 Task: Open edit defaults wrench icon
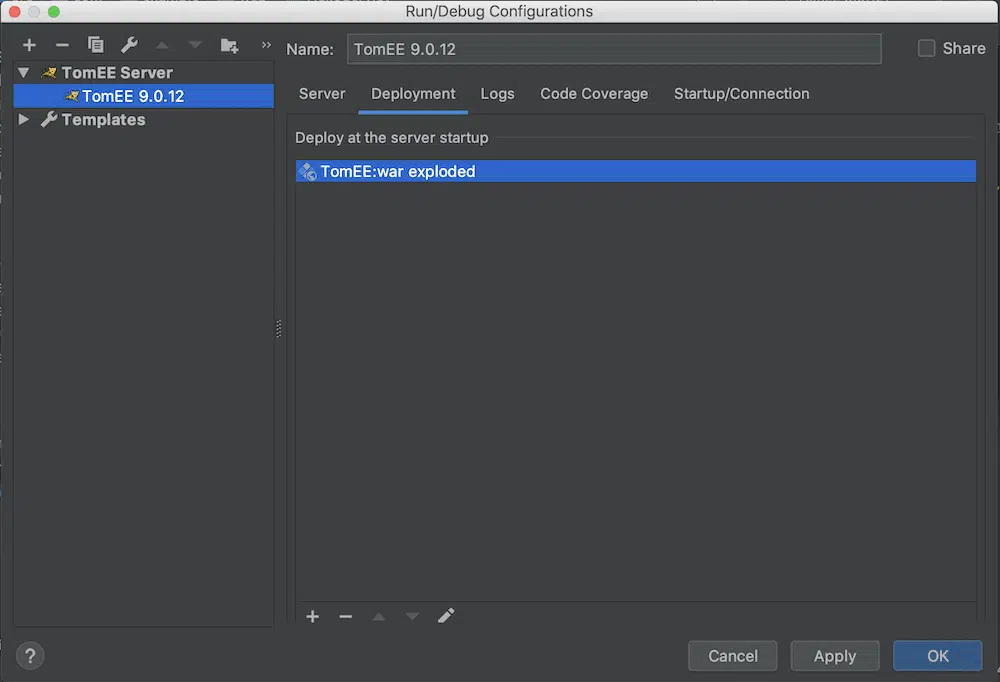(x=129, y=45)
